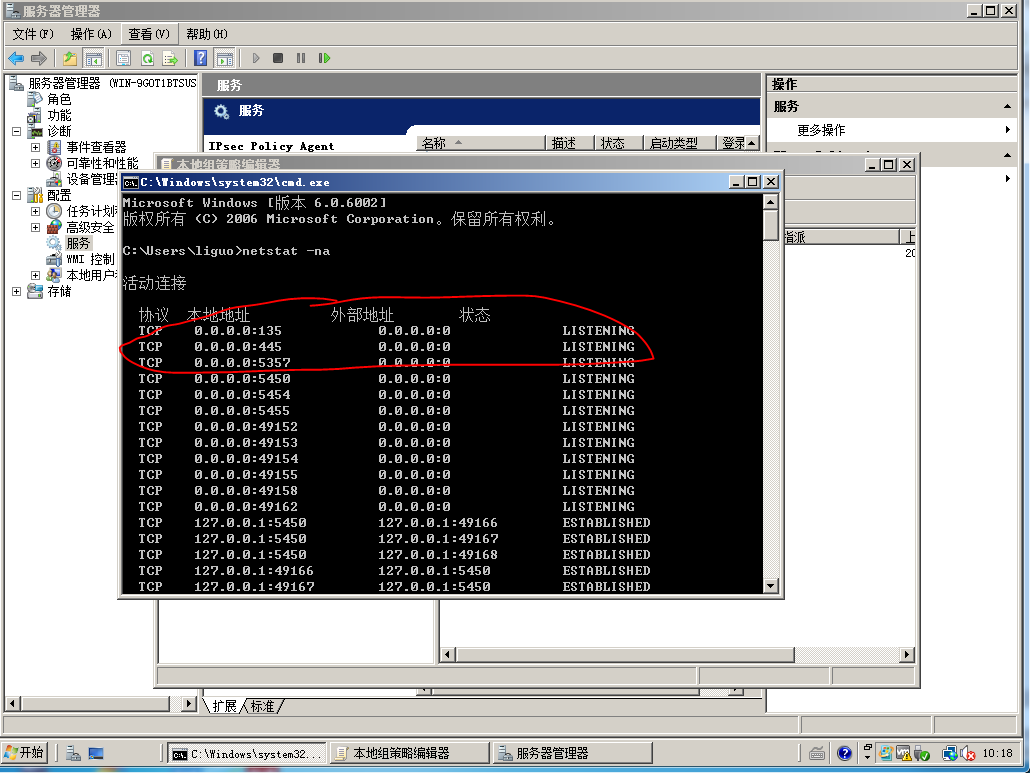Click the blue Help question mark icon
This screenshot has height=773, width=1030.
click(x=201, y=59)
